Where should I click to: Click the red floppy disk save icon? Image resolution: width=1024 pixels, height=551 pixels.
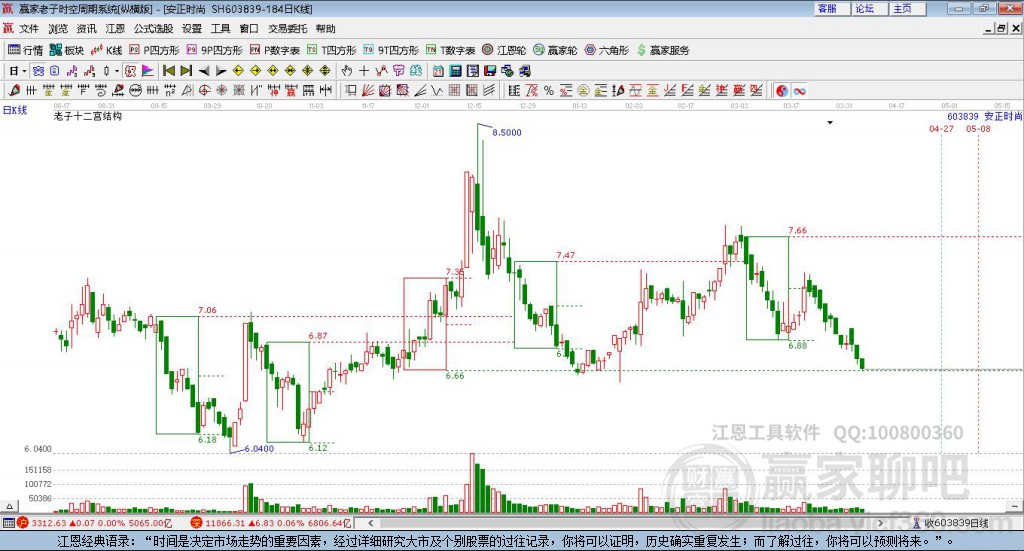[x=490, y=71]
